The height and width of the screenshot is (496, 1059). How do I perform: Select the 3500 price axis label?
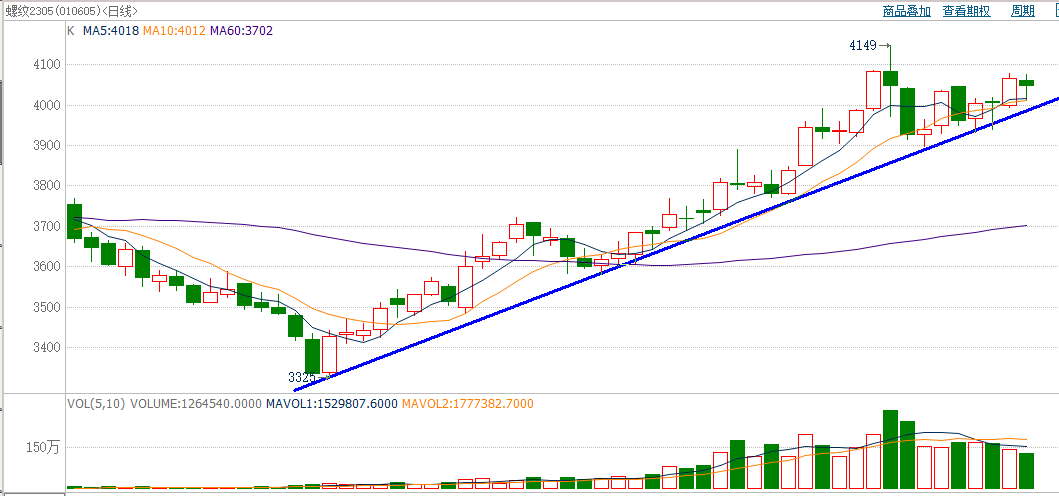47,307
